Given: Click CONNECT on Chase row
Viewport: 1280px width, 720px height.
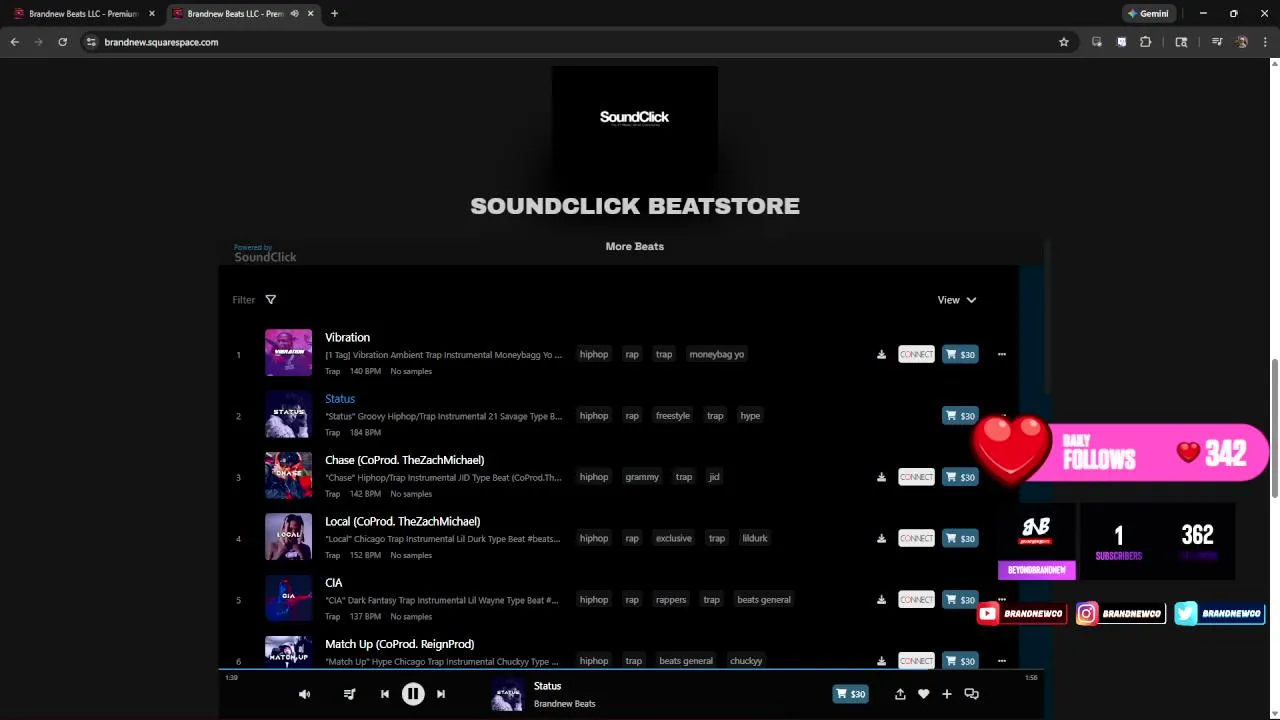Looking at the screenshot, I should [916, 477].
